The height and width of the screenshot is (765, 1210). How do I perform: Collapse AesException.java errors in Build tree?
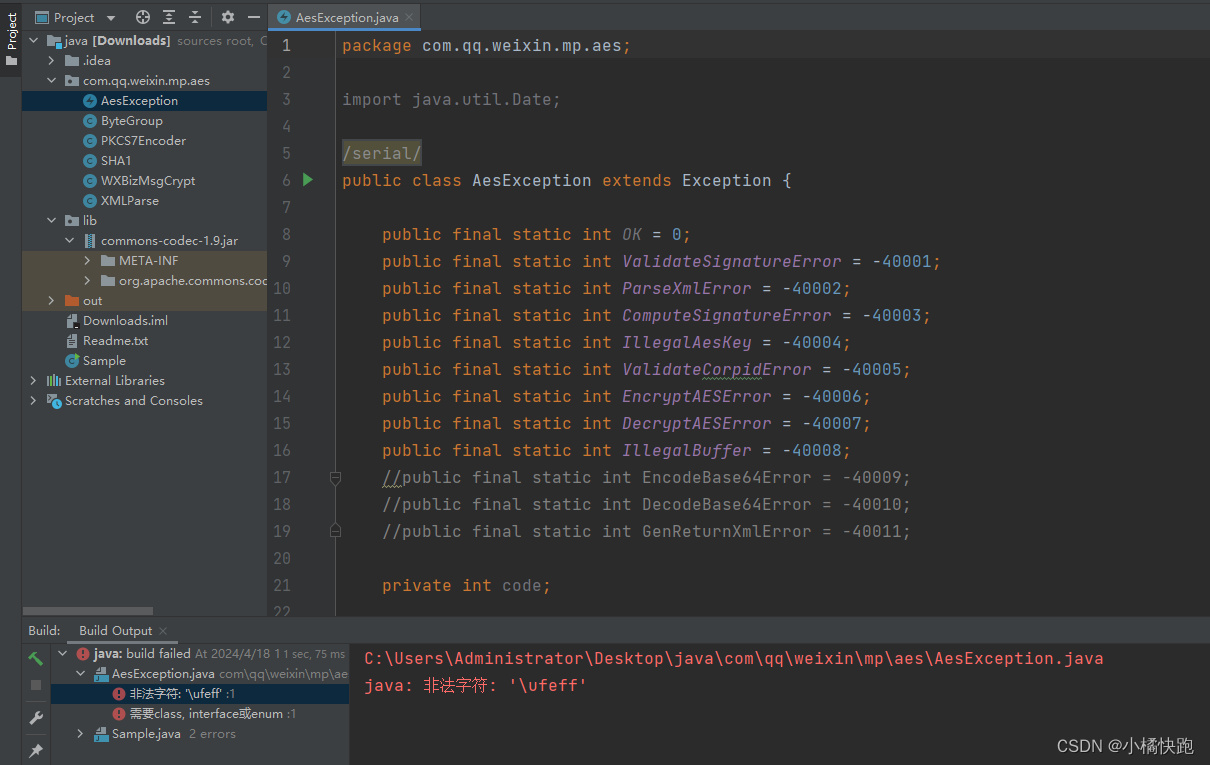point(81,674)
